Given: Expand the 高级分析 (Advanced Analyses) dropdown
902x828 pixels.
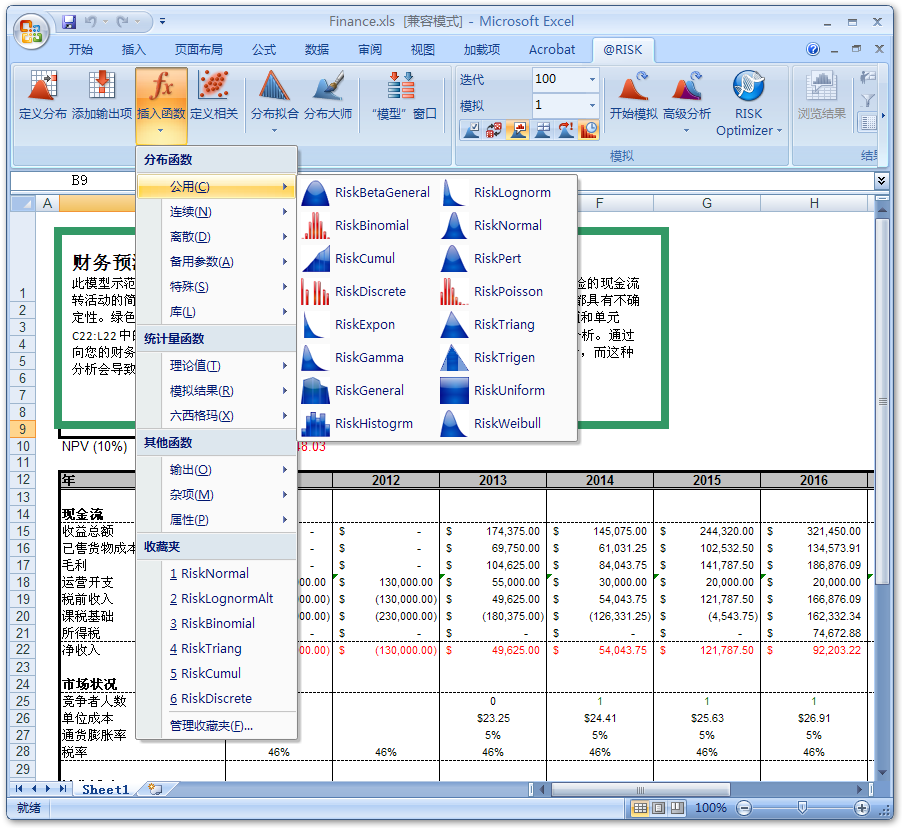Looking at the screenshot, I should 686,131.
